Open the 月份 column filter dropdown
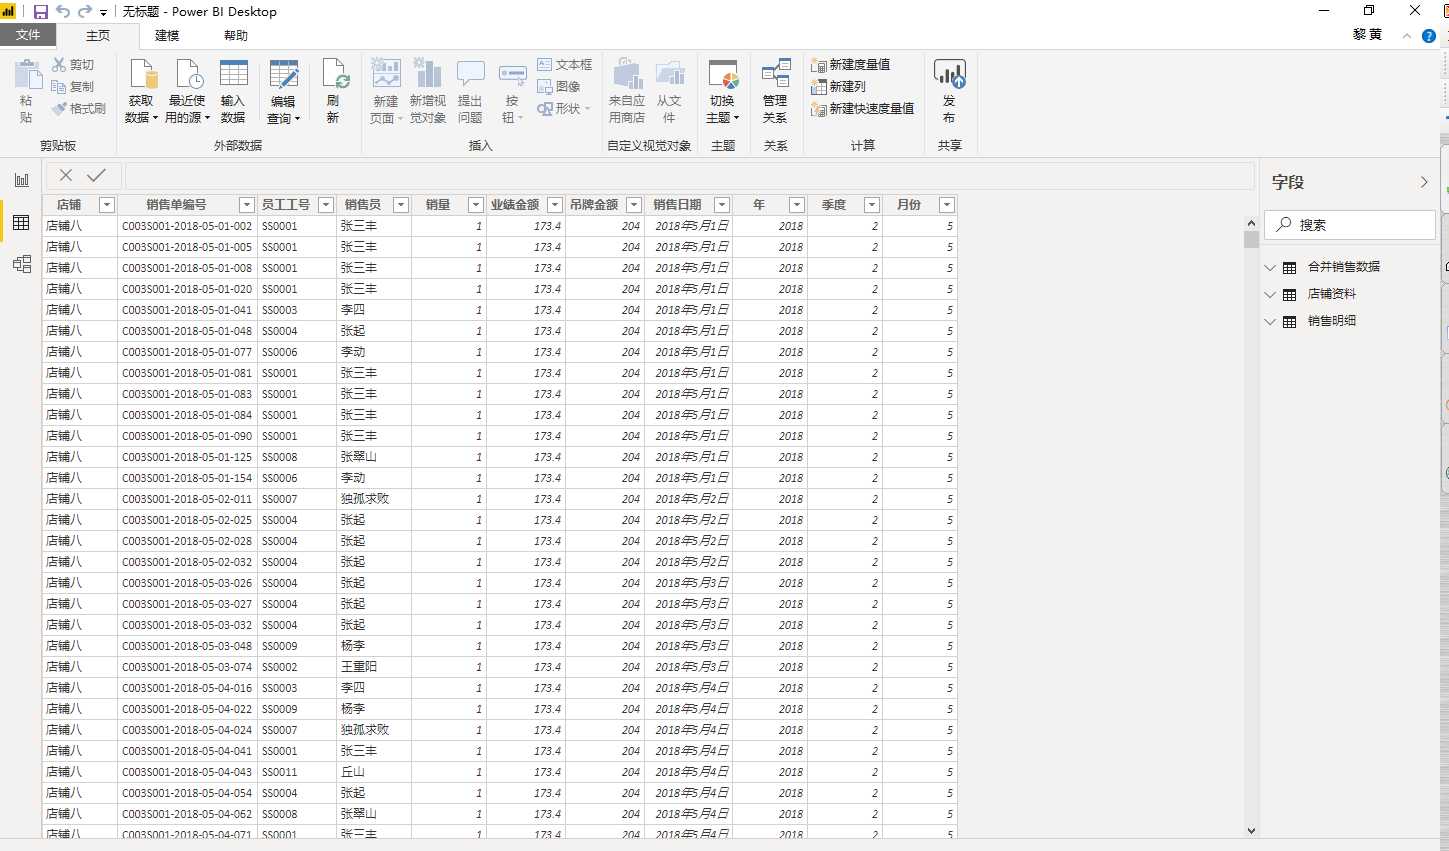The image size is (1449, 851). coord(947,205)
